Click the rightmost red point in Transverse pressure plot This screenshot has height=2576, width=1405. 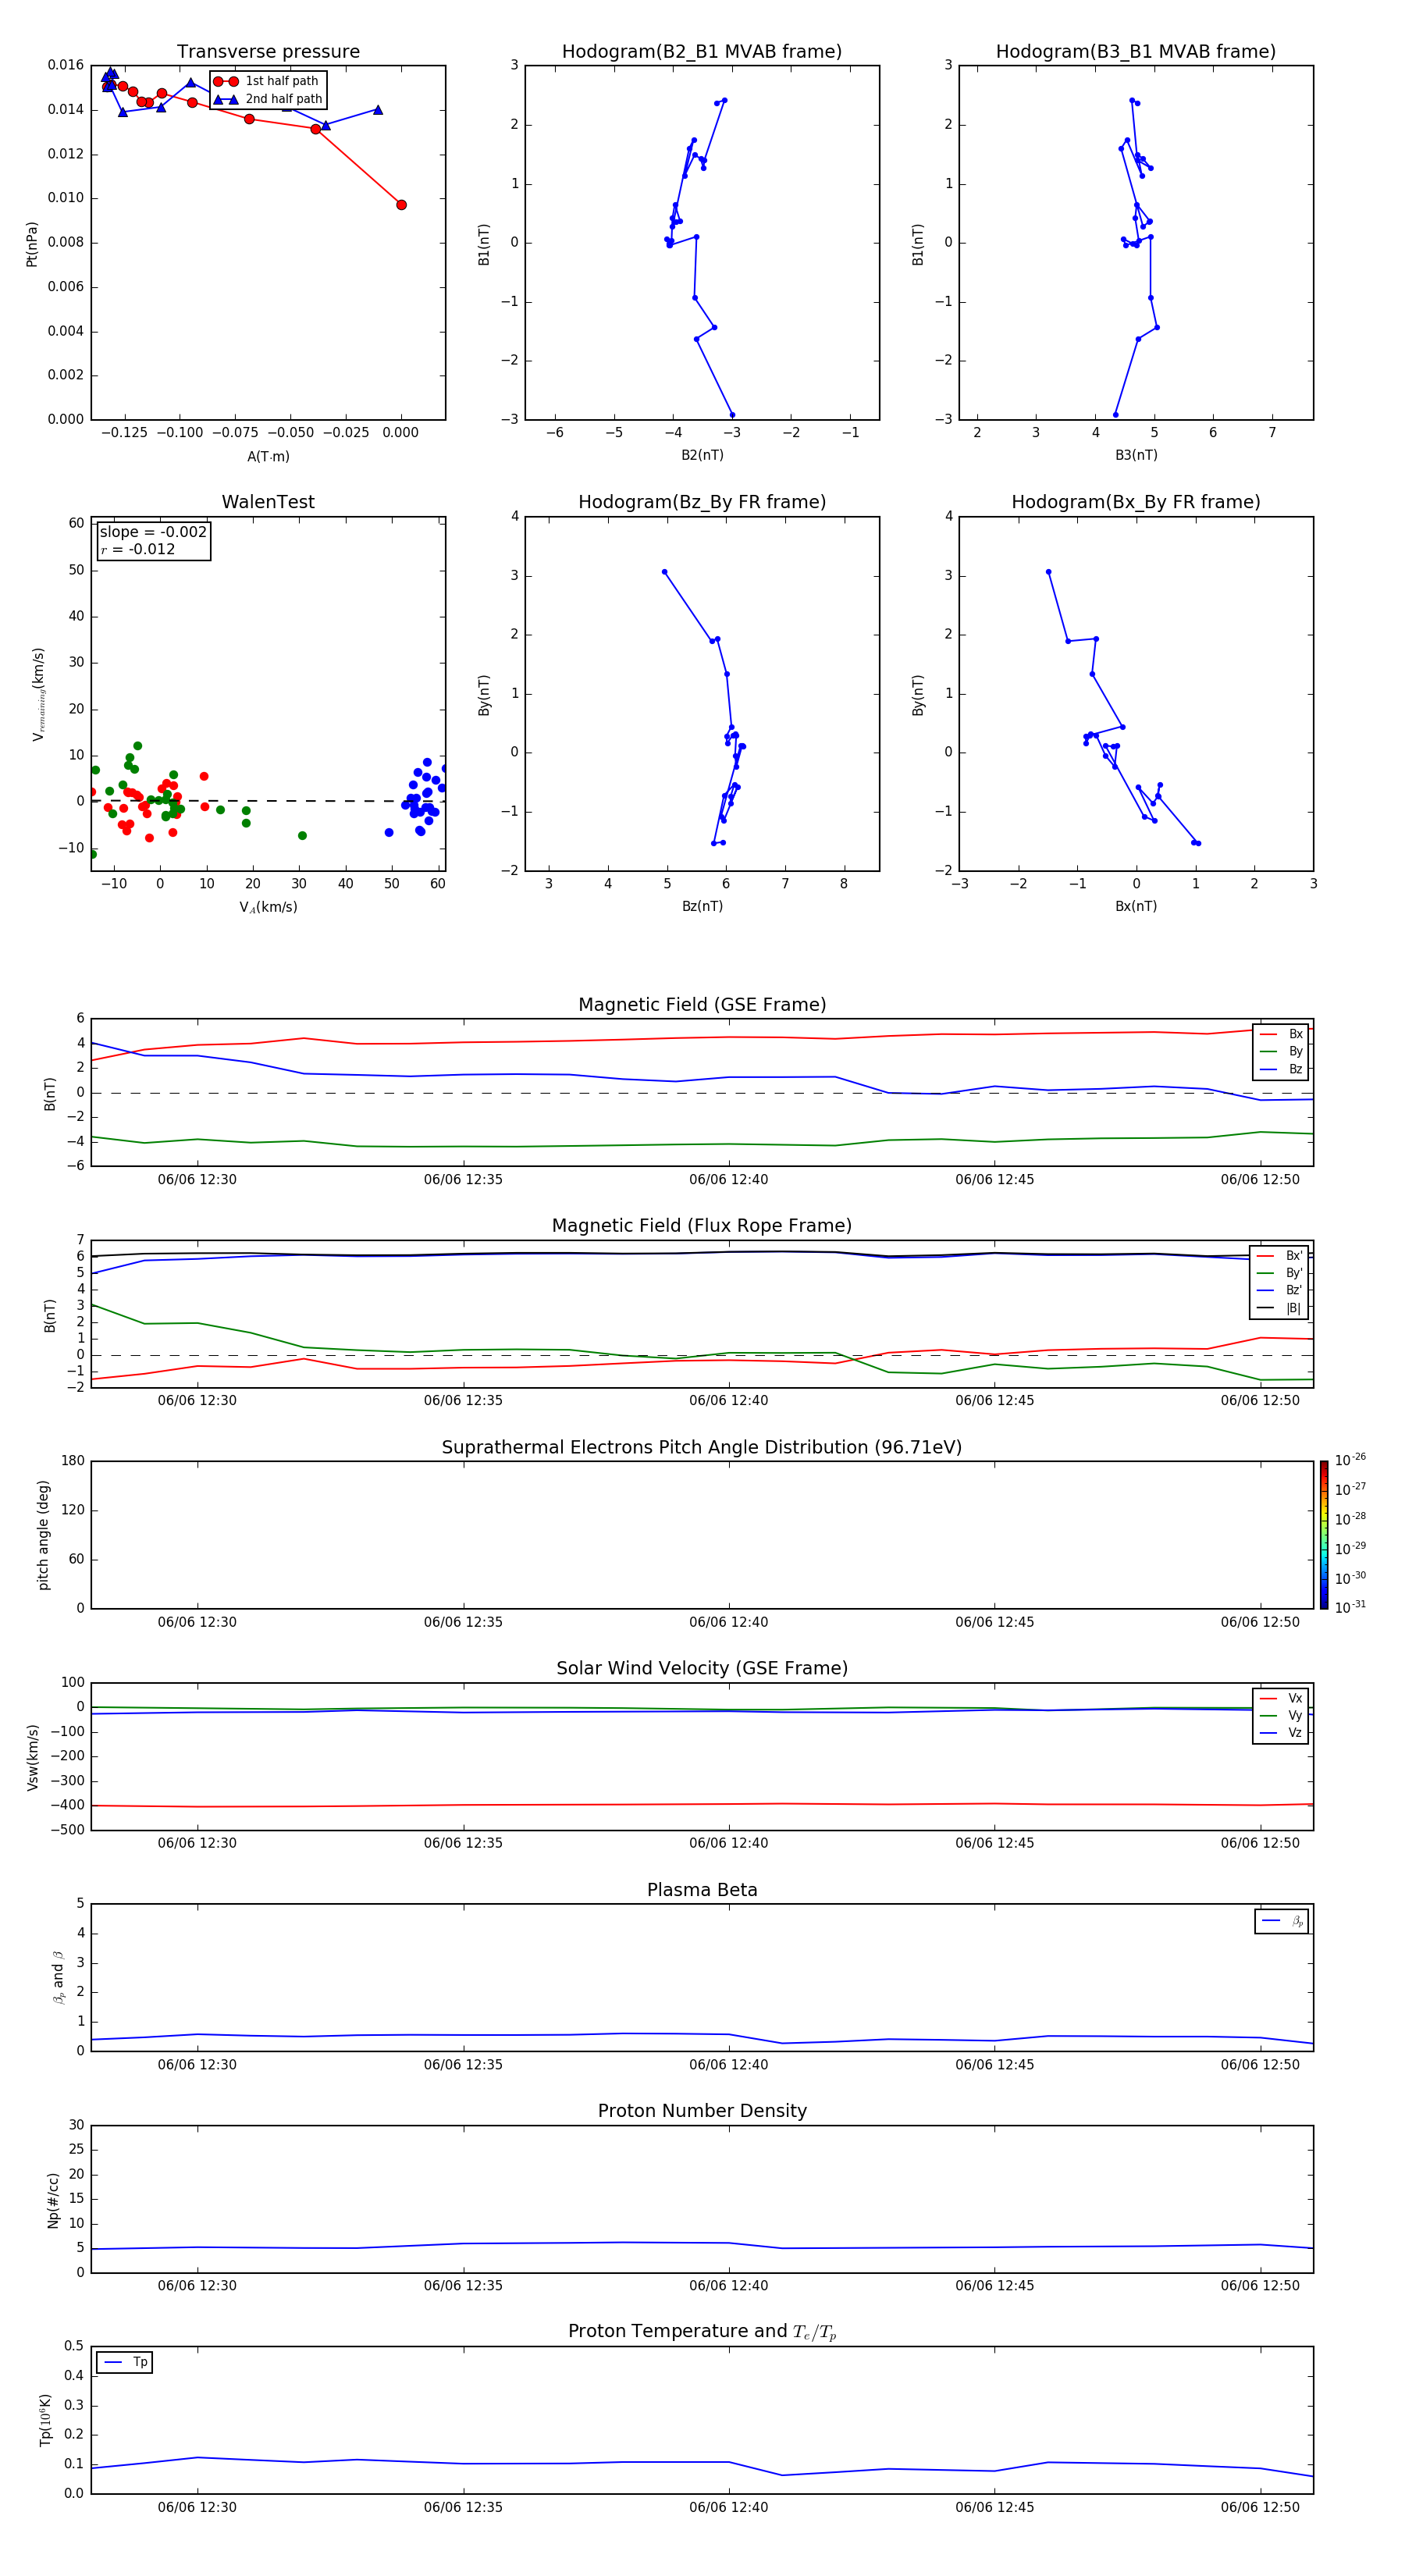[401, 205]
